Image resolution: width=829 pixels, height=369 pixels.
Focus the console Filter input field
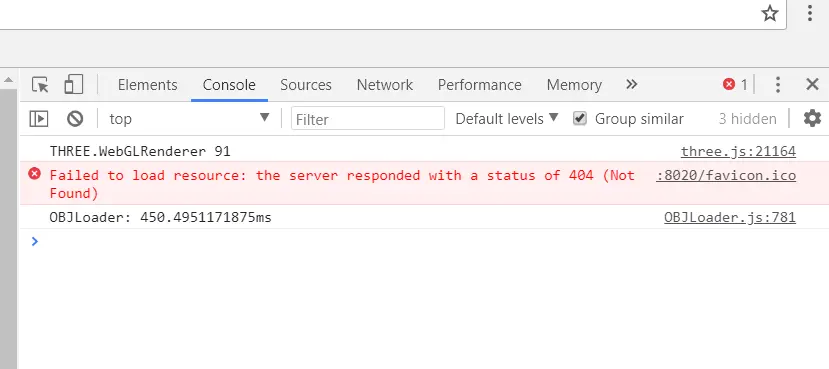[x=368, y=119]
